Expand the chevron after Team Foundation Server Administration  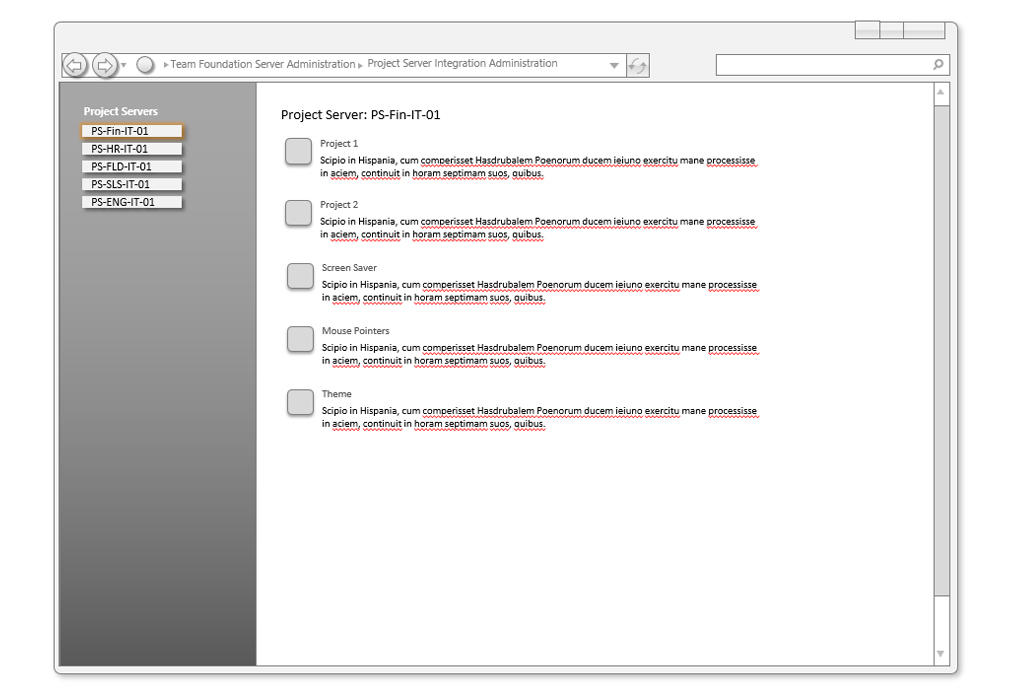(361, 65)
